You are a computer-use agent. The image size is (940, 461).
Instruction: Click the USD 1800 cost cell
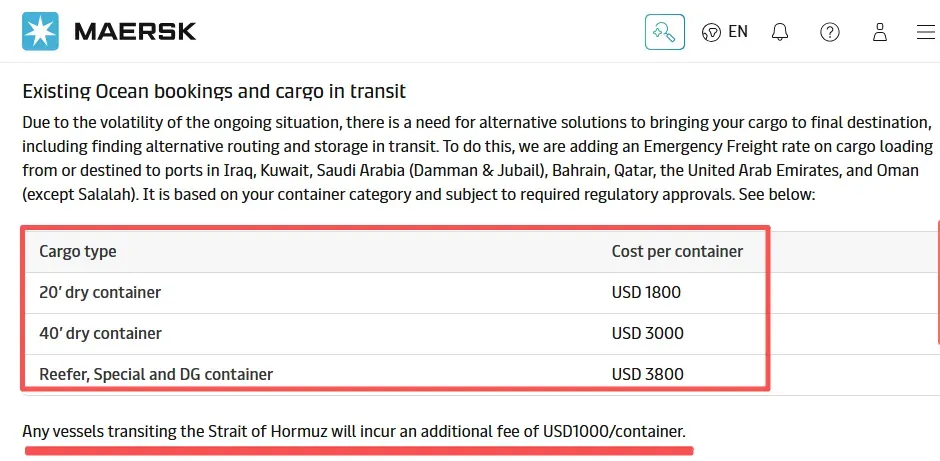[x=646, y=293]
